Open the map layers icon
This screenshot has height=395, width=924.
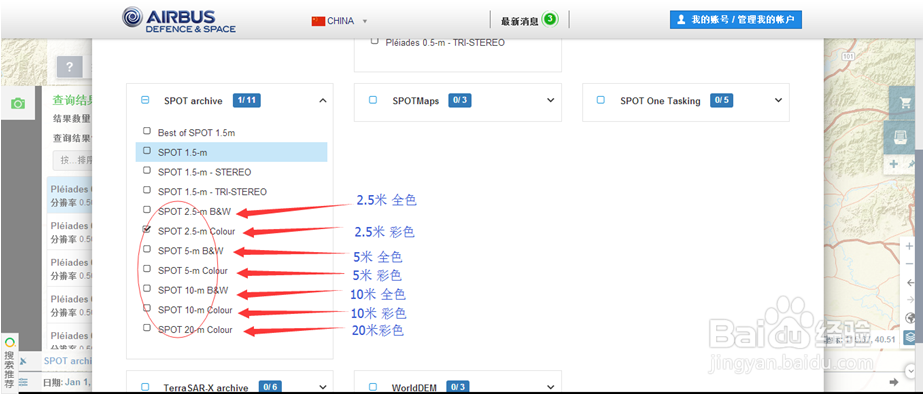[910, 337]
